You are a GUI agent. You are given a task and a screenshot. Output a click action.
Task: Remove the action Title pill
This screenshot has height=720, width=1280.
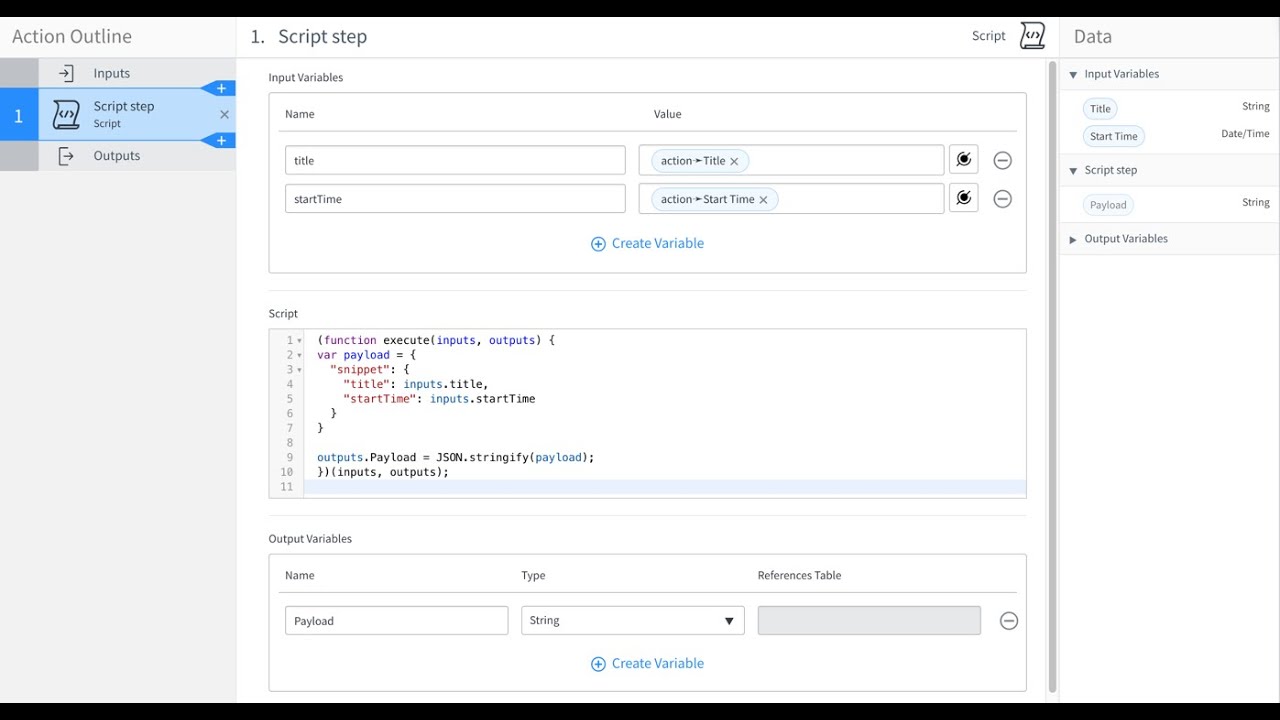[734, 161]
